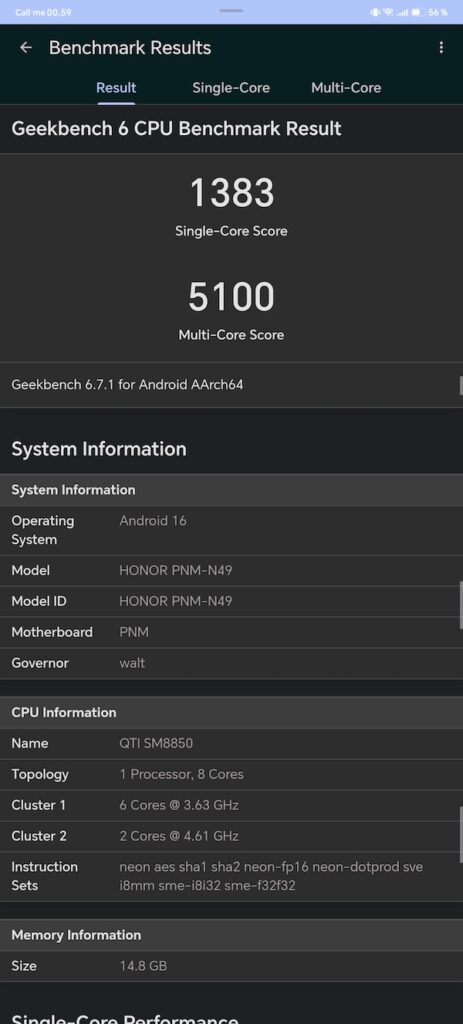Select the Model HONOR PNM-N49 row
The image size is (463, 1024).
click(x=231, y=571)
